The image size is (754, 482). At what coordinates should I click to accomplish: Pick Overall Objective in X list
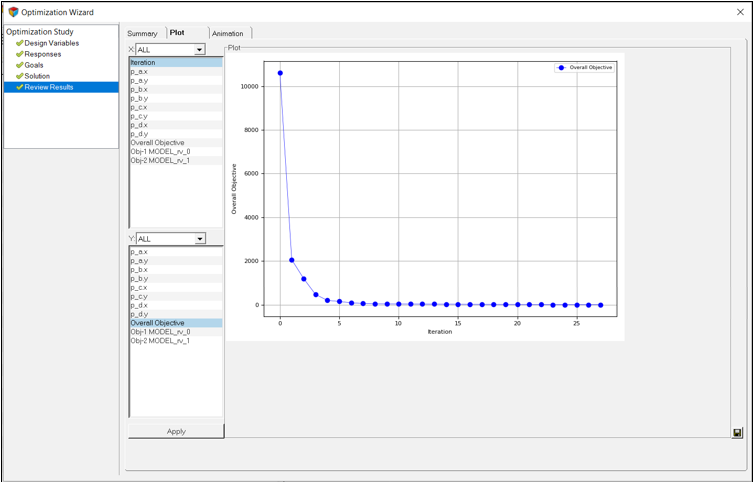[157, 142]
